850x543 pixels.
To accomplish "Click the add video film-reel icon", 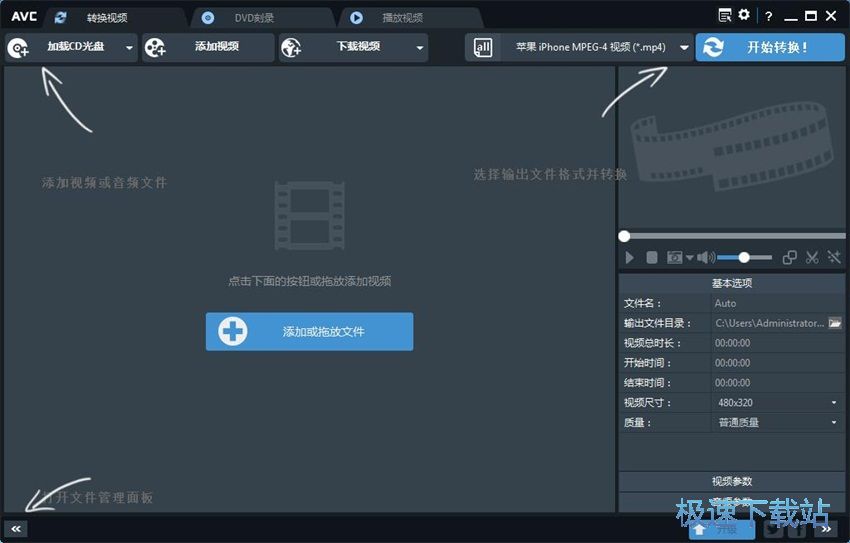I will tap(155, 48).
